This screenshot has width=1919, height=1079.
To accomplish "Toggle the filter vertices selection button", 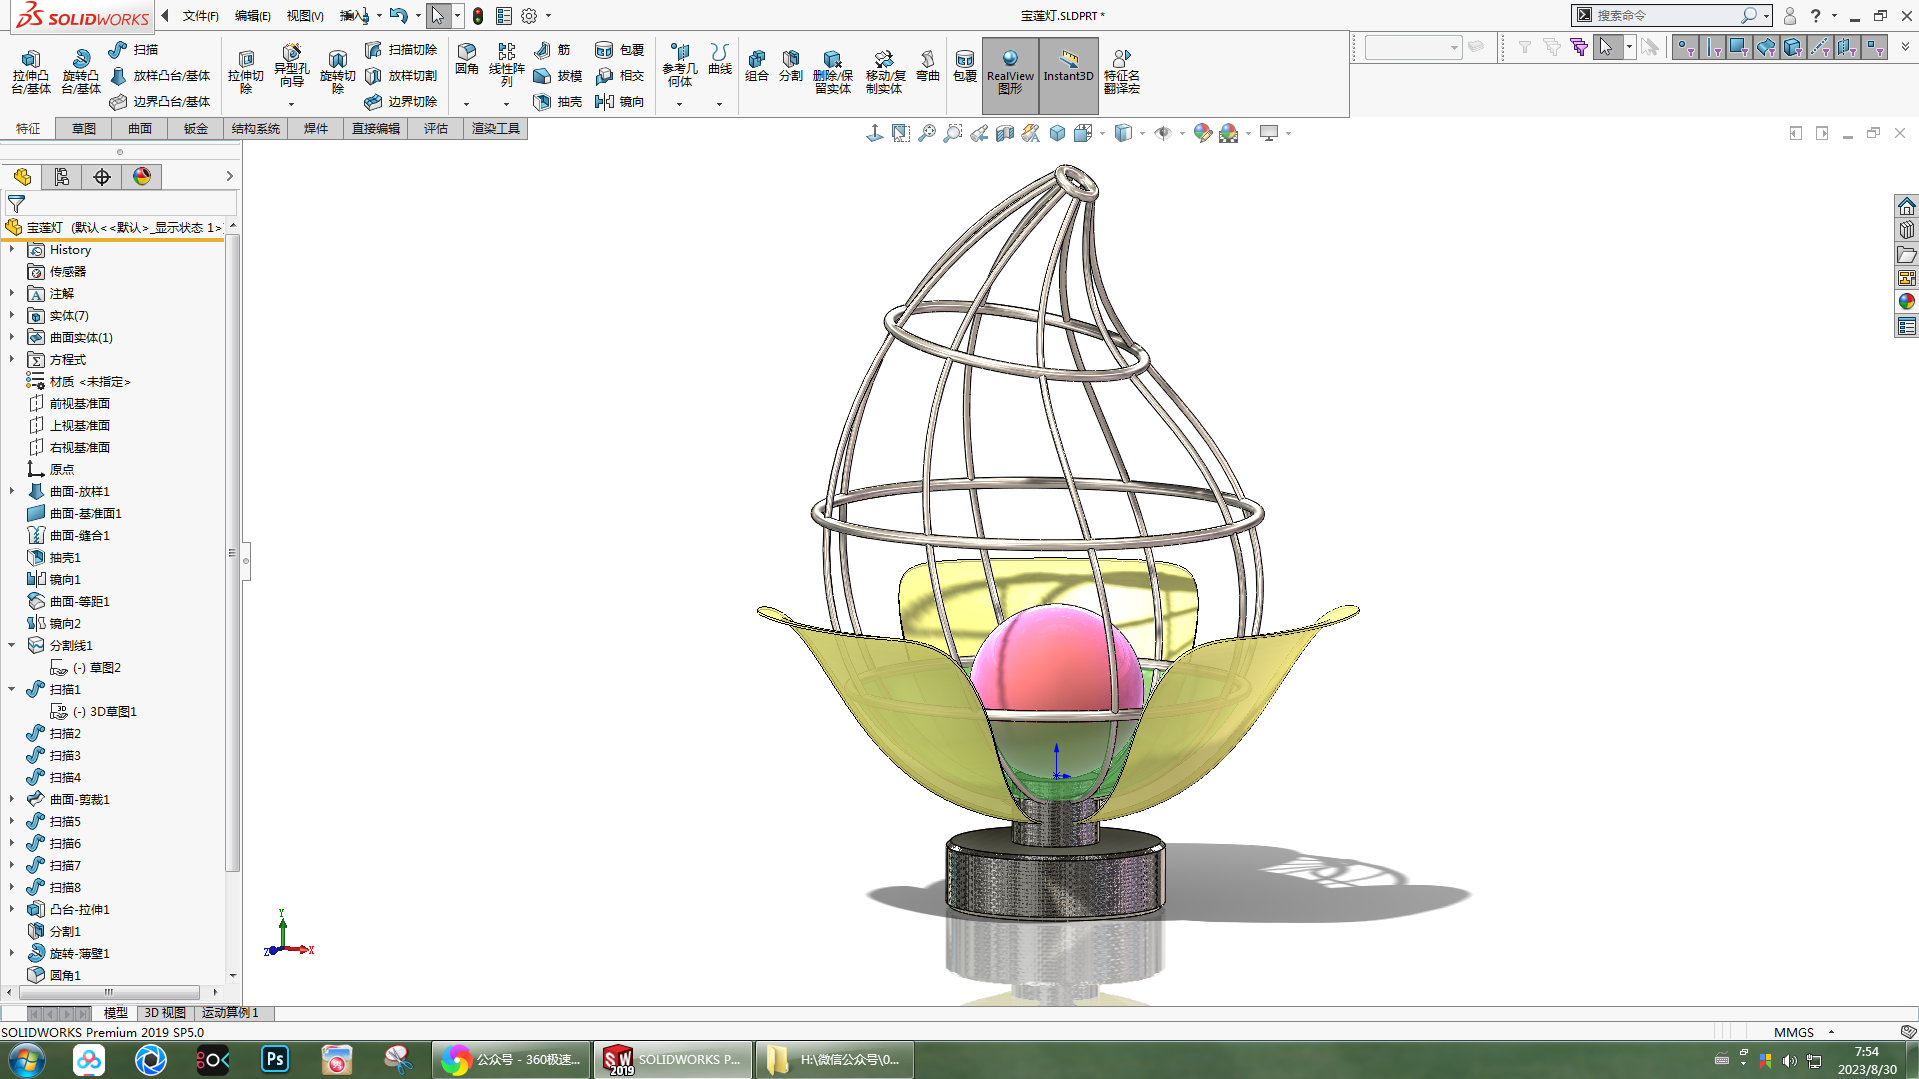I will 1686,47.
